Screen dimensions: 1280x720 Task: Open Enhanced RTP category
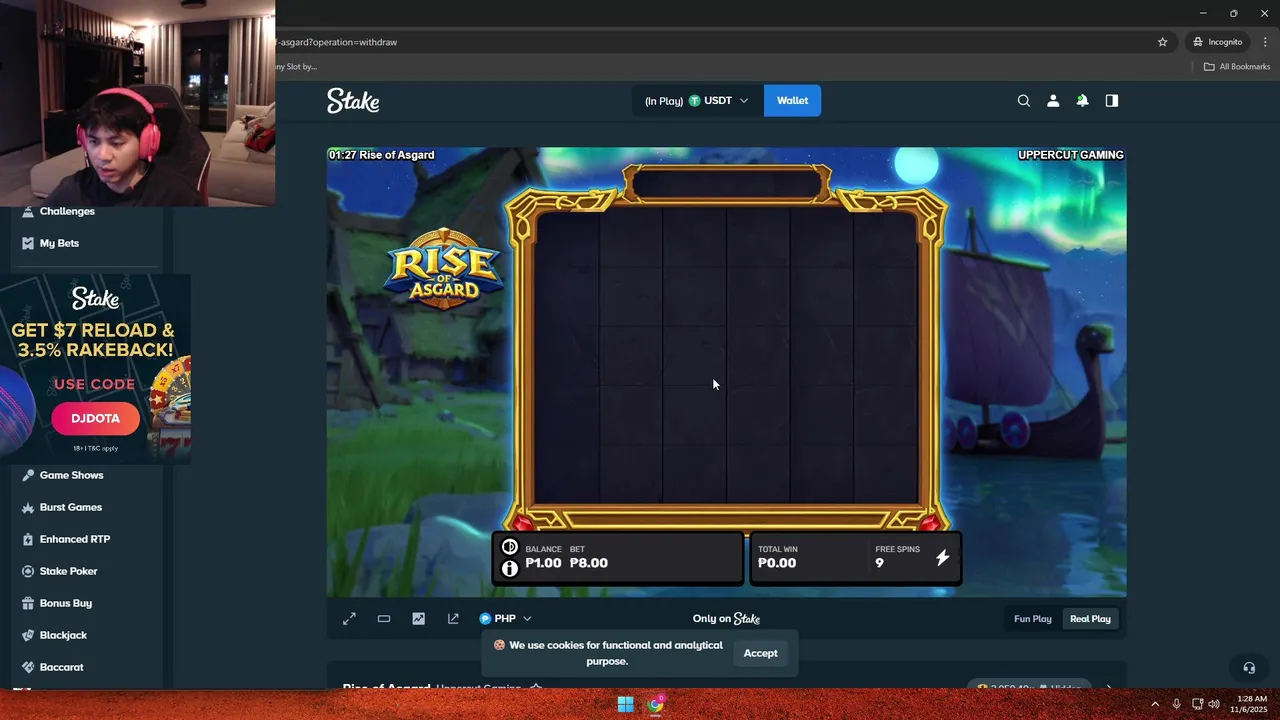[74, 539]
